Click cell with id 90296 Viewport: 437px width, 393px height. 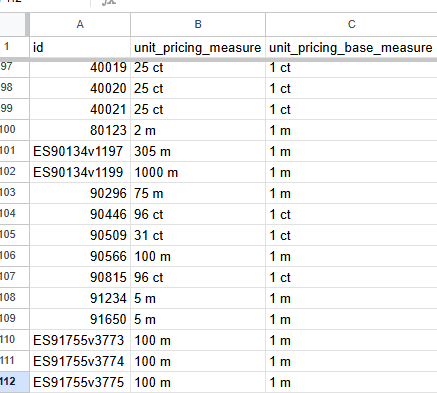80,193
